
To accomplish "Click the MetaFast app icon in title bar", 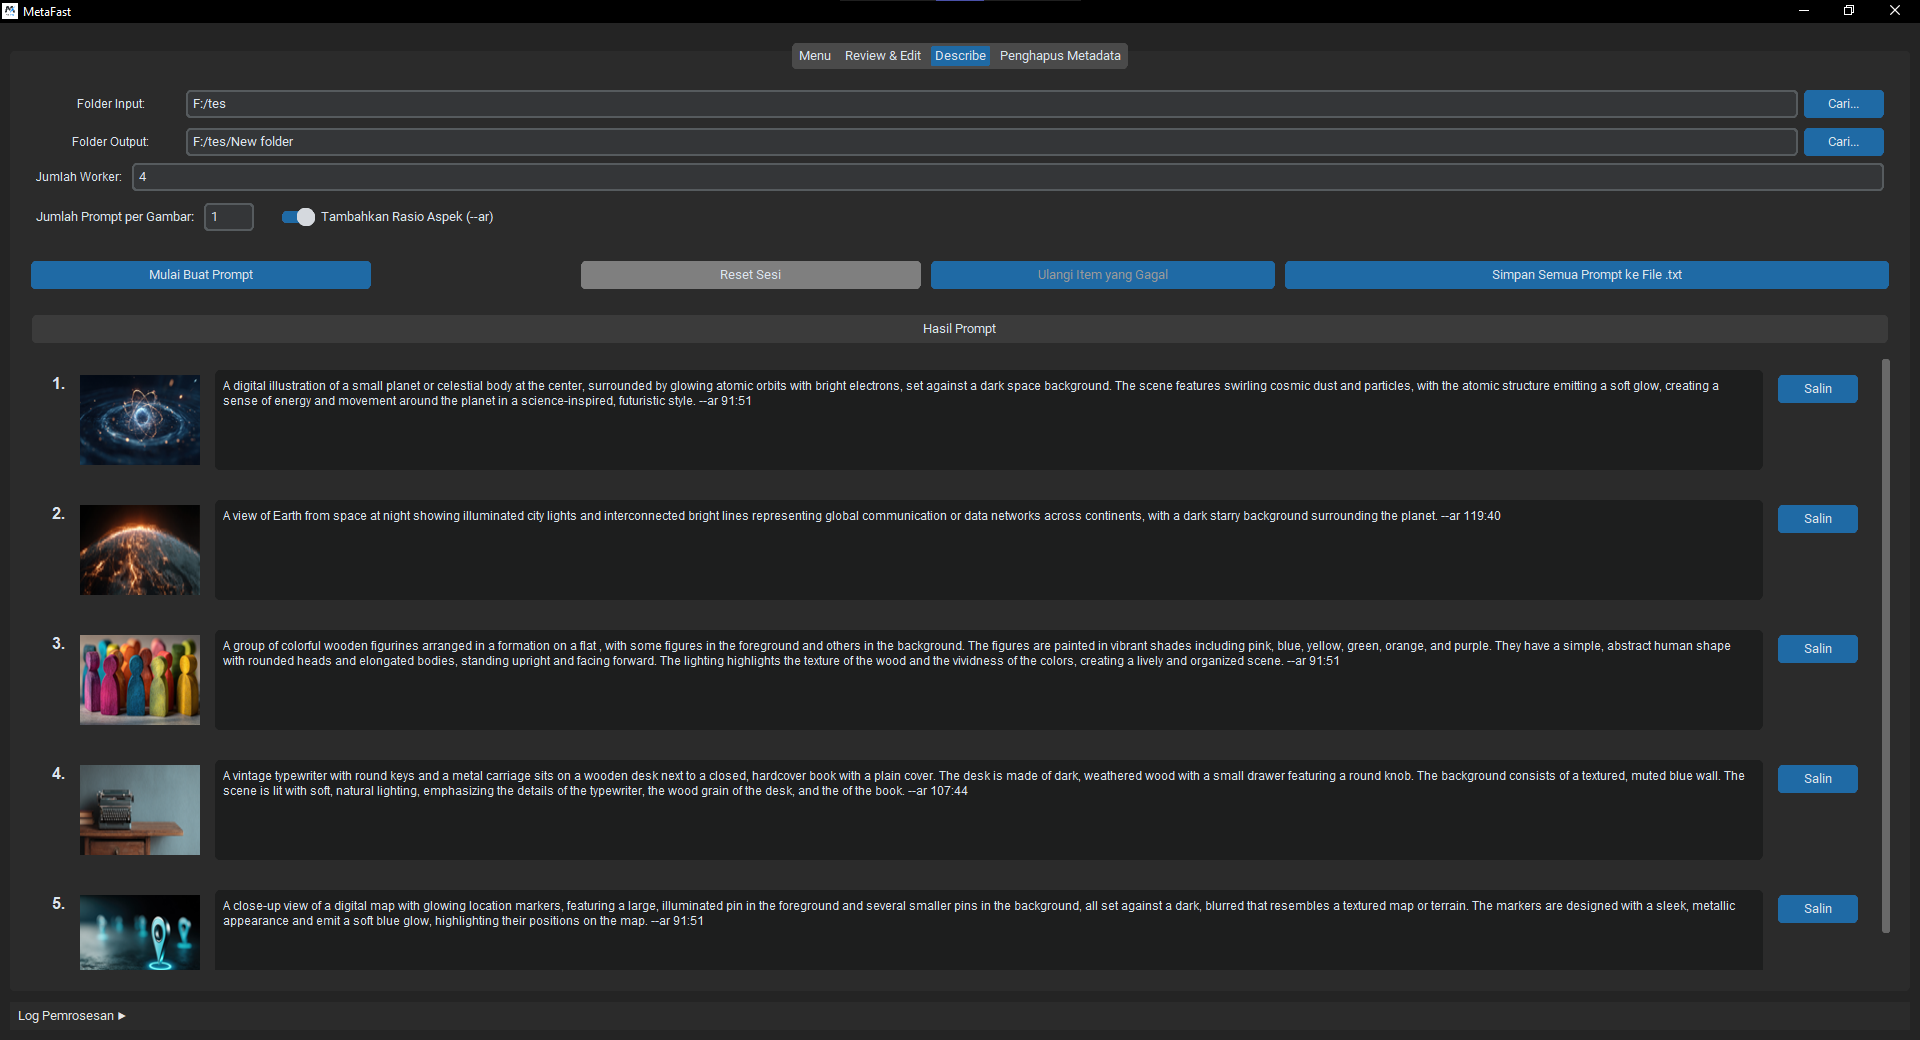I will tap(10, 11).
